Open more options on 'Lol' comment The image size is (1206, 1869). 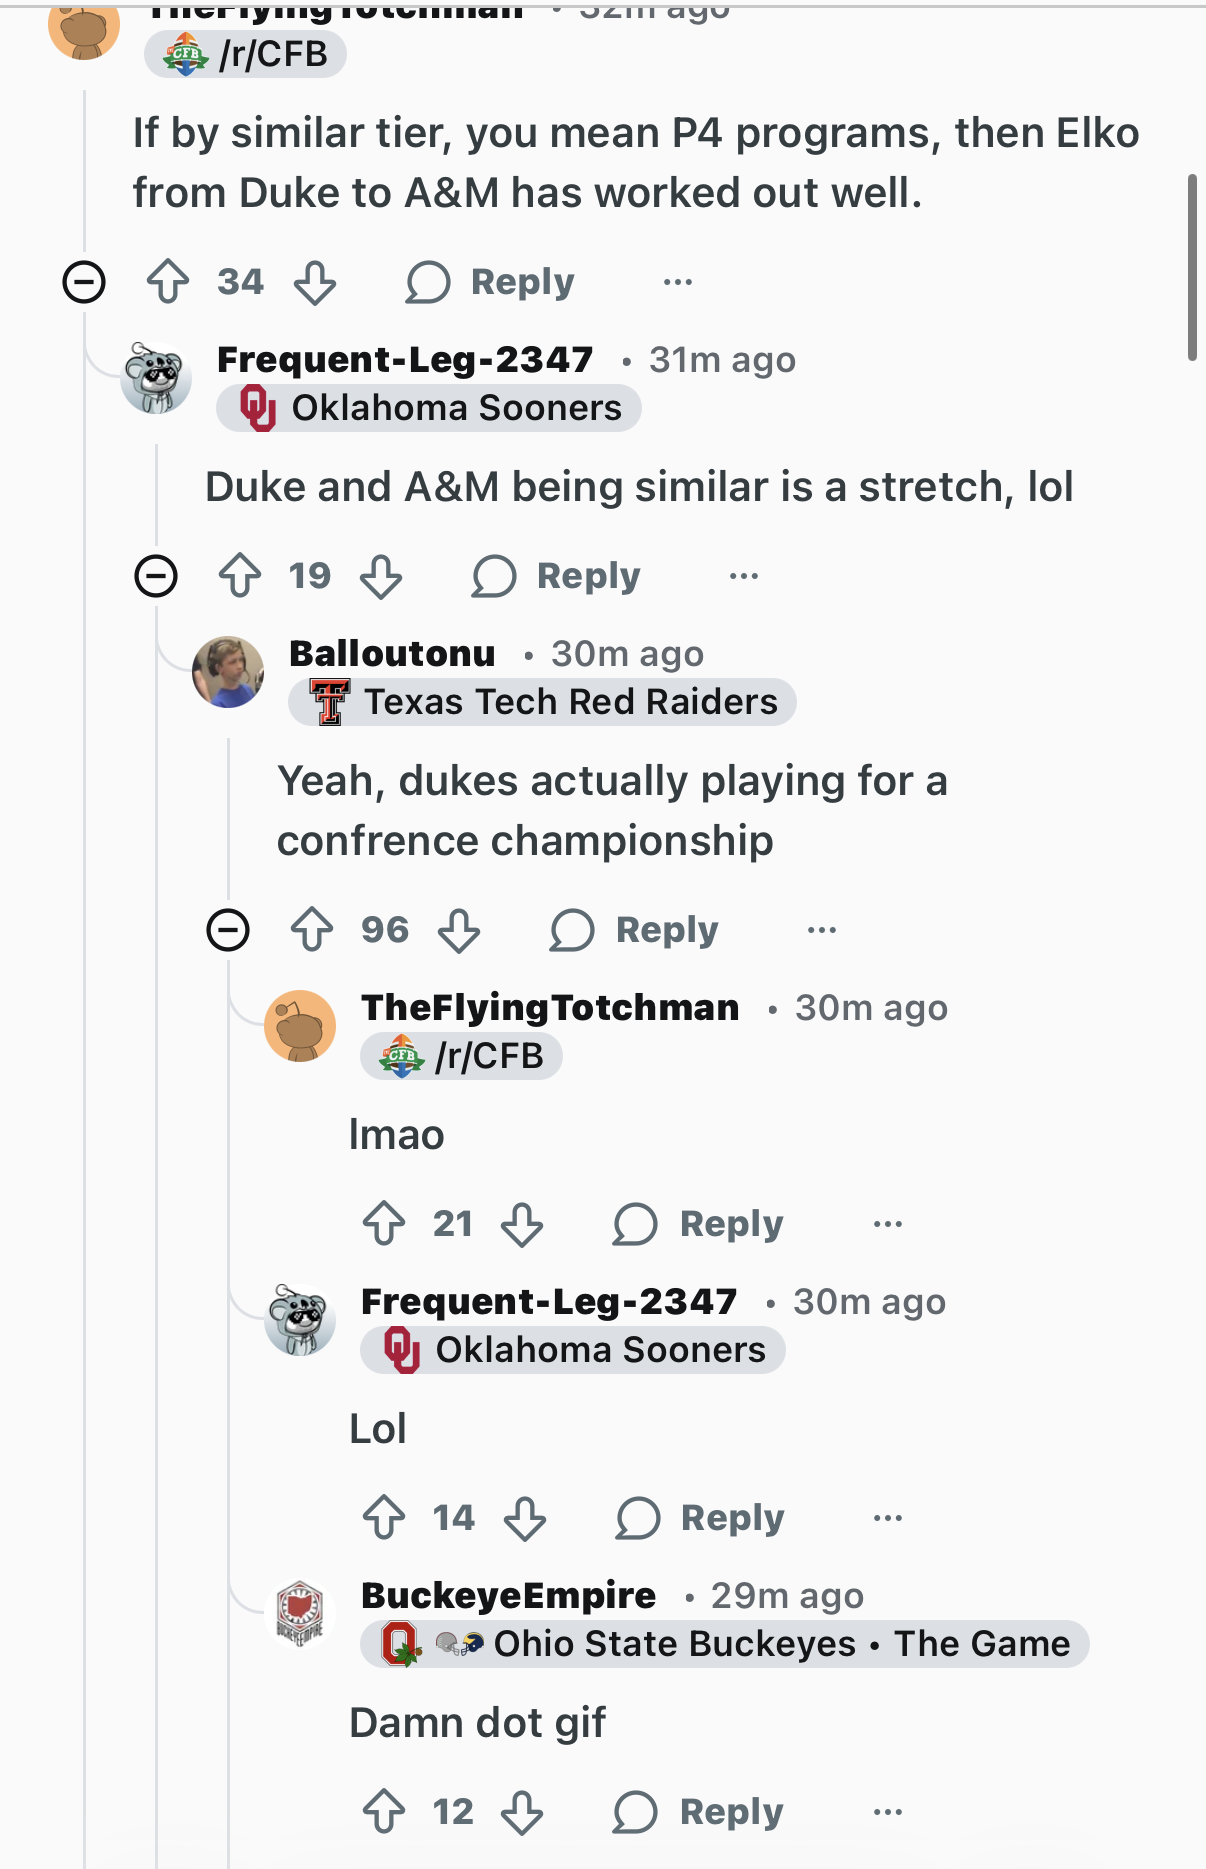[x=888, y=1518]
